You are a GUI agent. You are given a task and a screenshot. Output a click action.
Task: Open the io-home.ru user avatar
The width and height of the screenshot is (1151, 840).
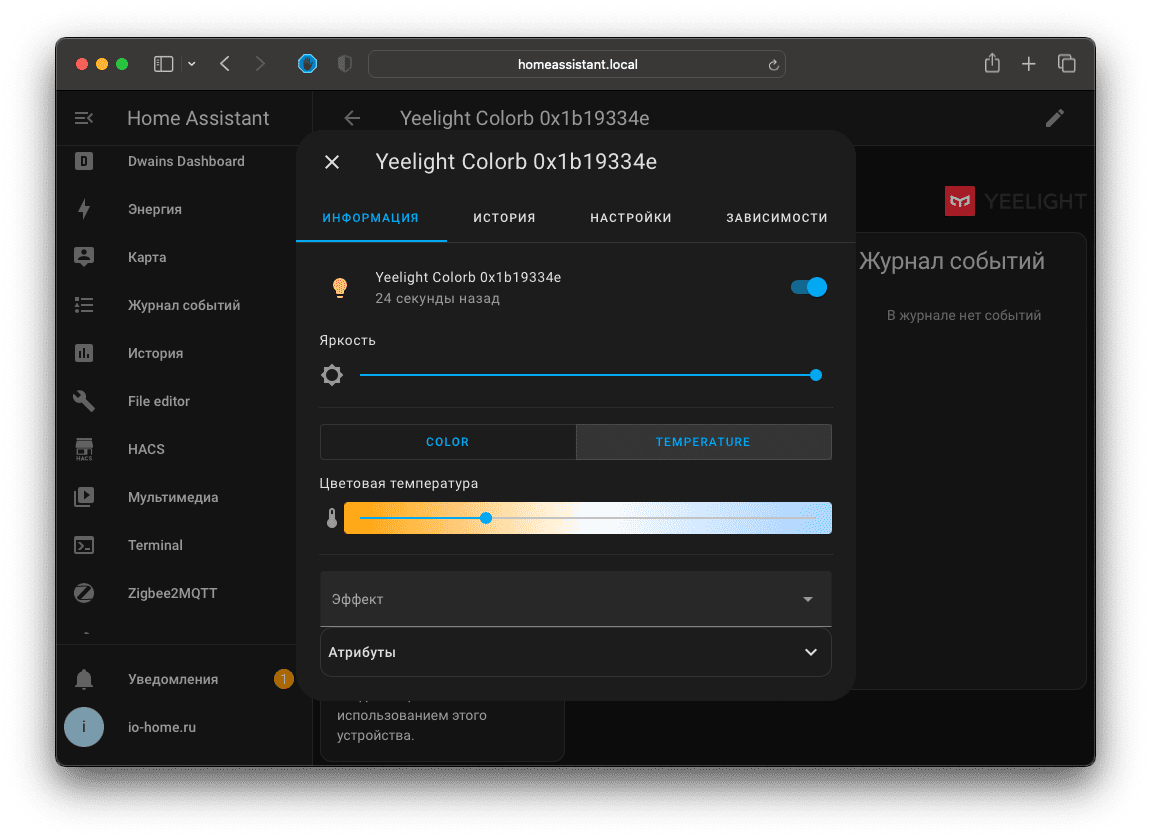pyautogui.click(x=84, y=727)
